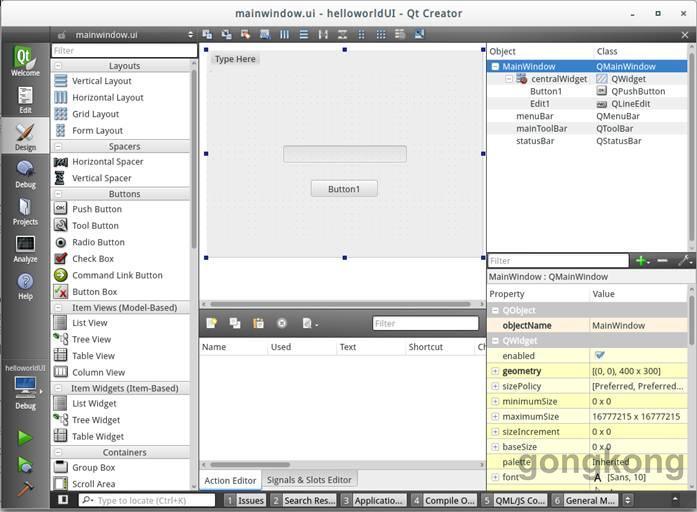The image size is (697, 512).
Task: Select the Edit Tab Order toolbar icon
Action: 265,34
